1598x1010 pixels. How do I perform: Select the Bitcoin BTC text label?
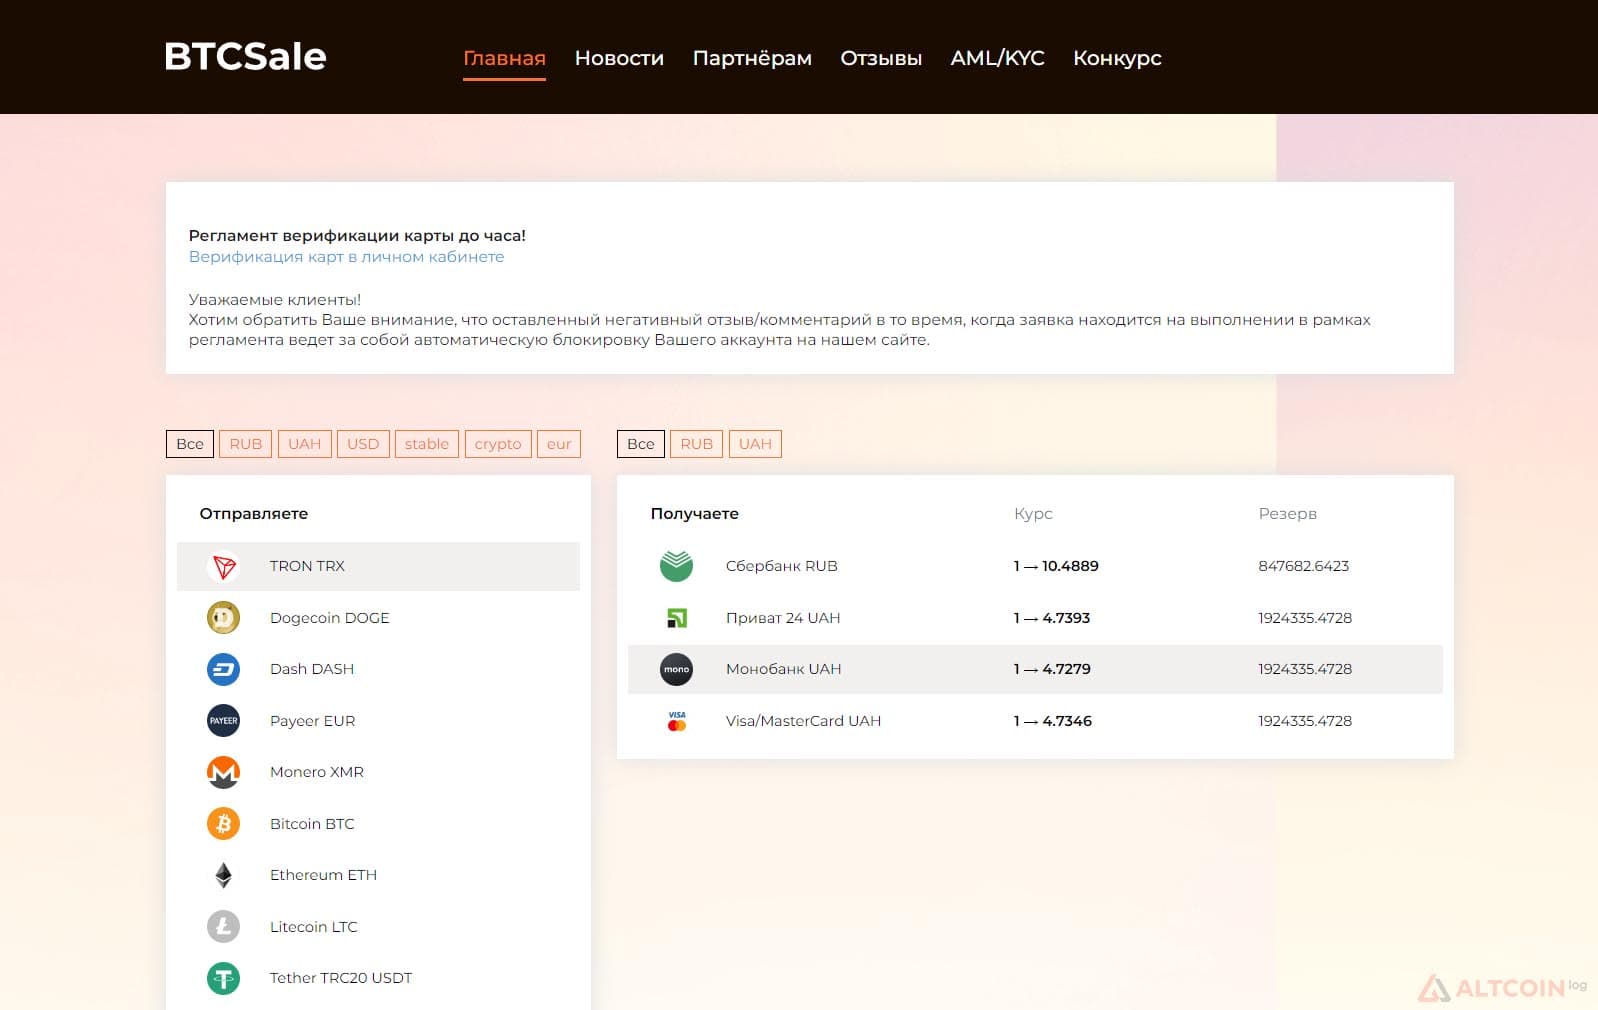click(312, 824)
